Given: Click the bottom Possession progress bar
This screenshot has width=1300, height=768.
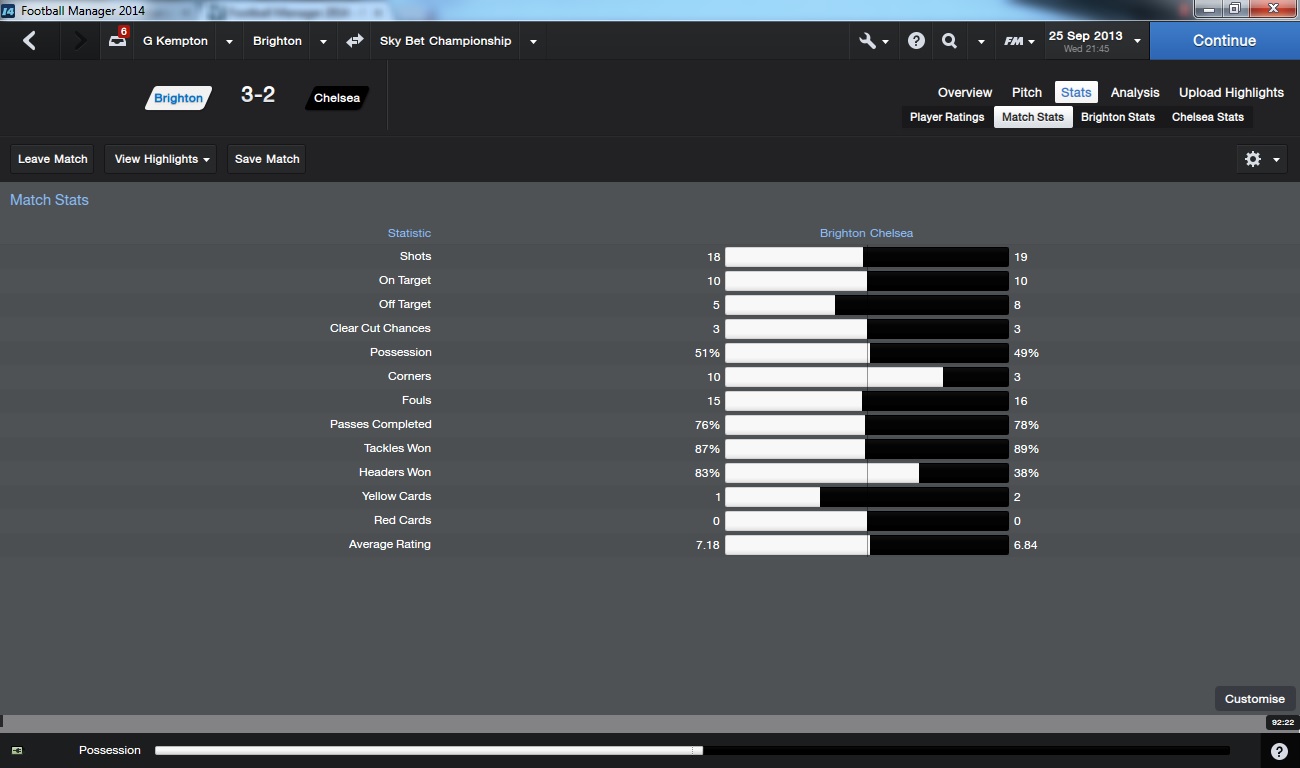Looking at the screenshot, I should (x=692, y=750).
